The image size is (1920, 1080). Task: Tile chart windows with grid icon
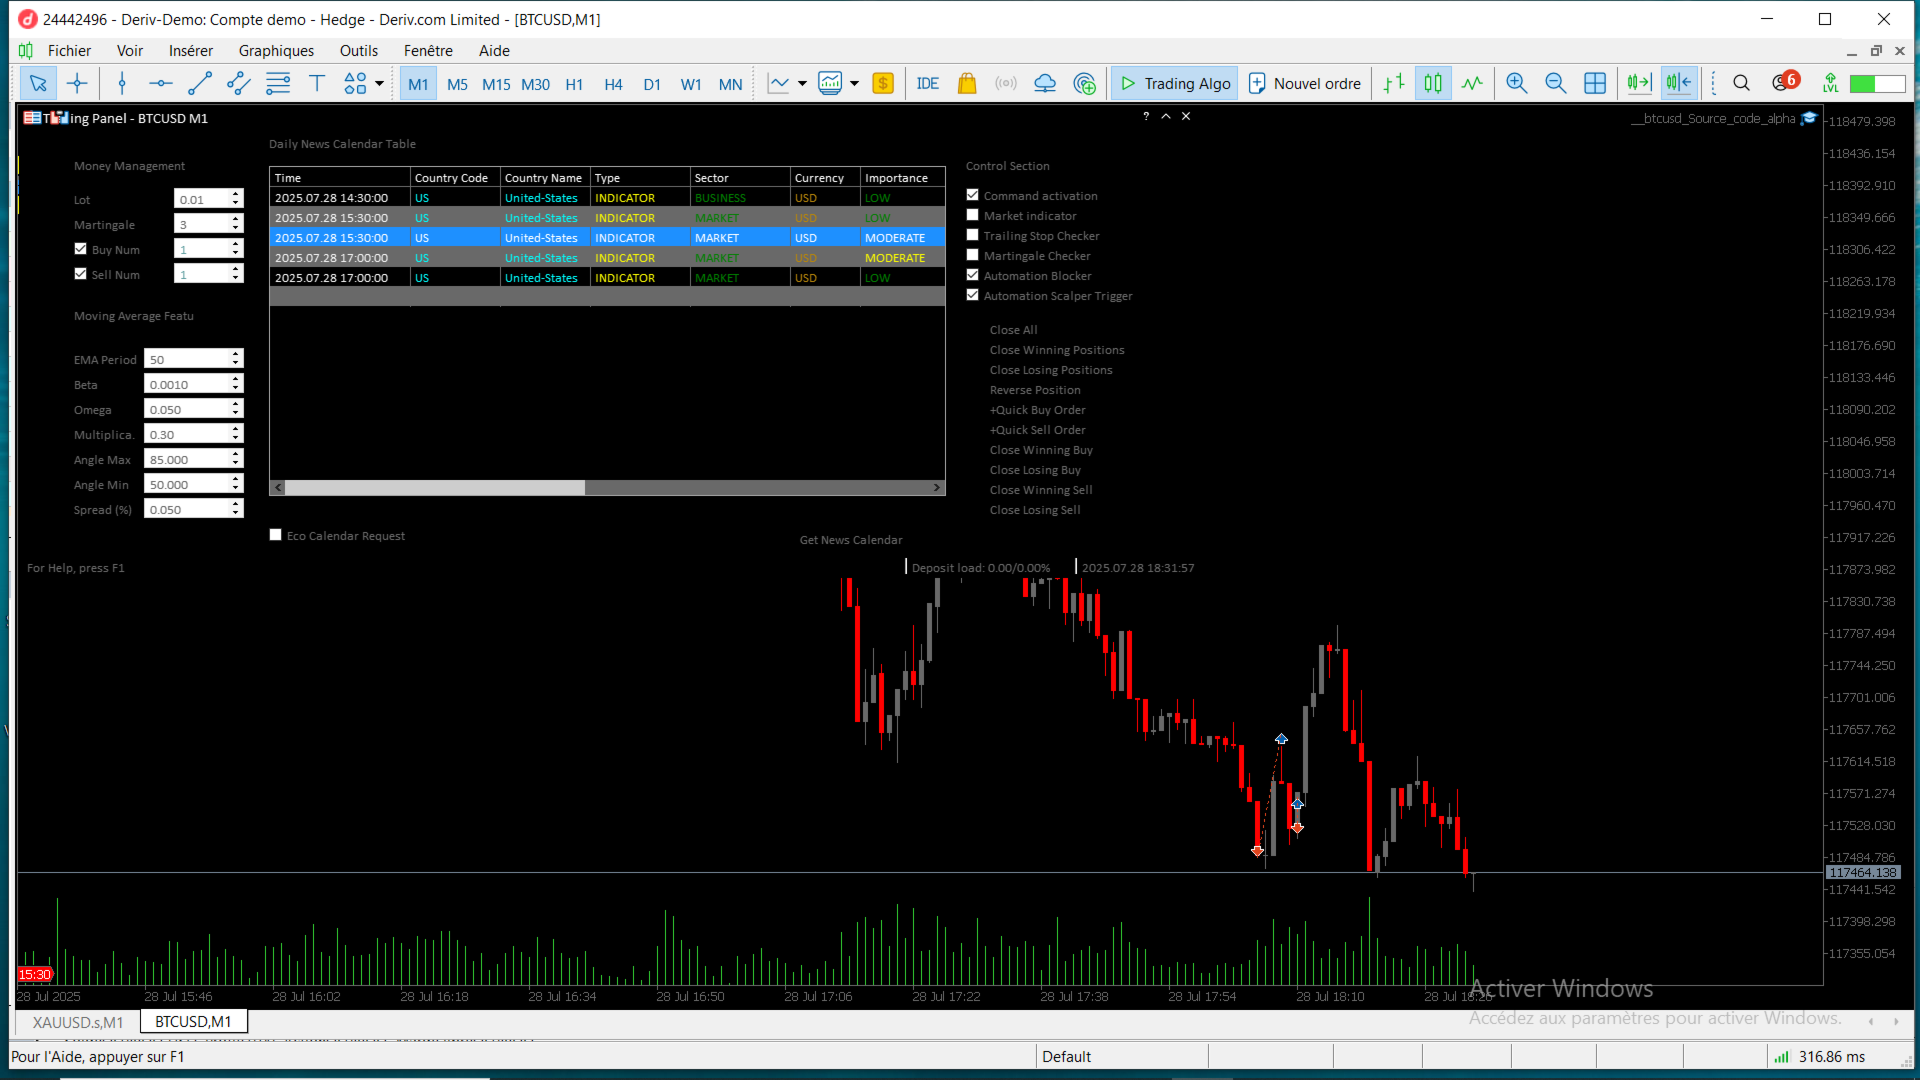1595,84
